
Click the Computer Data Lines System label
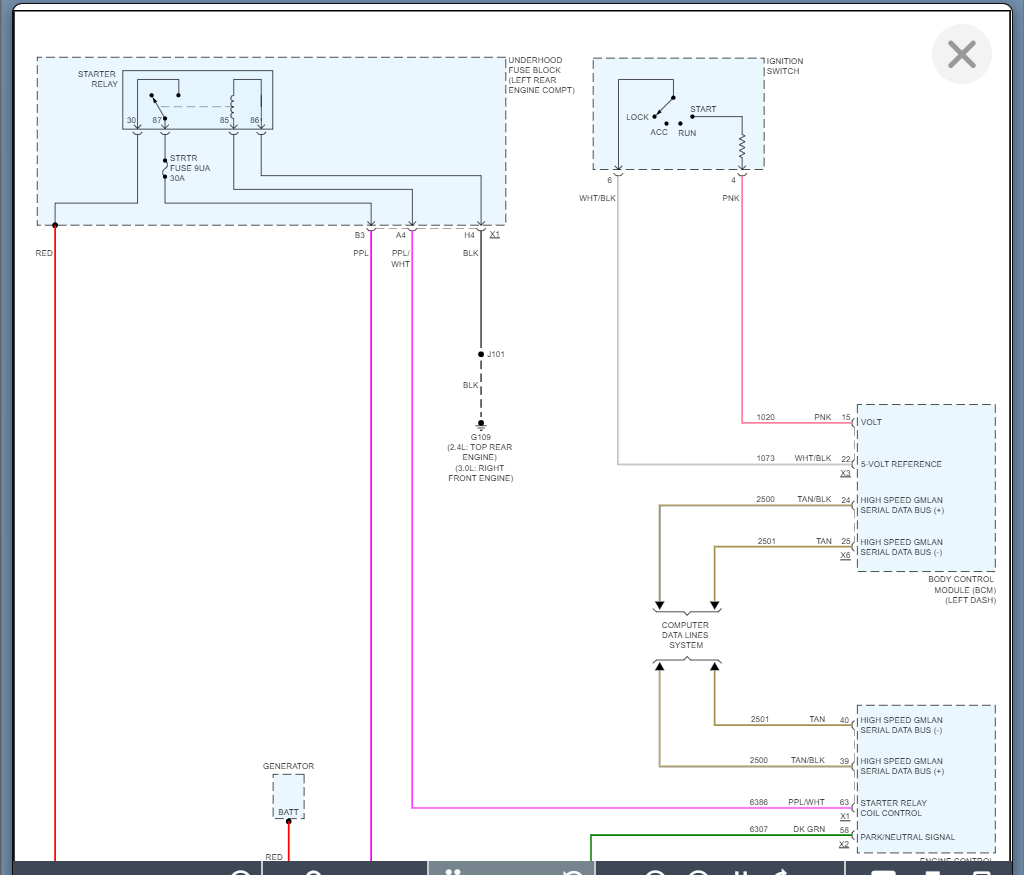pos(686,635)
